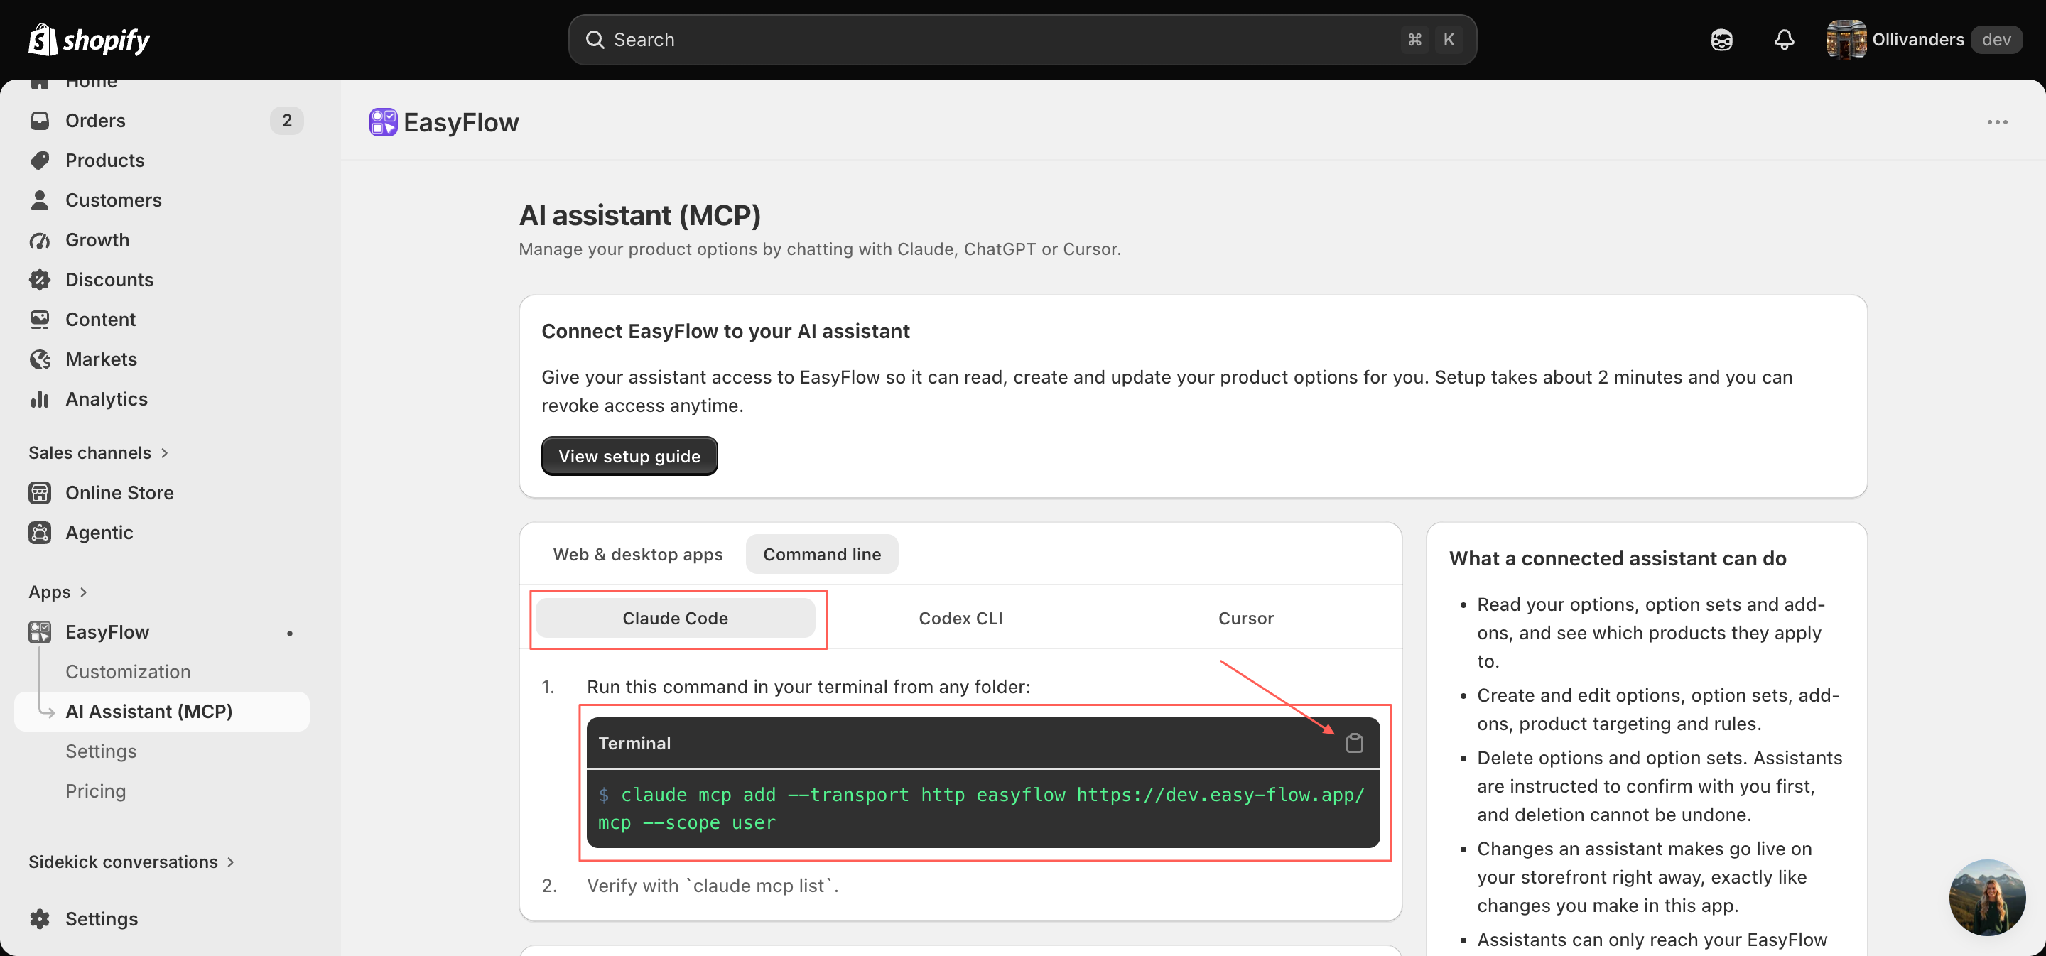Click the ⌘ K shortcut hint
Viewport: 2046px width, 956px height.
tap(1432, 40)
